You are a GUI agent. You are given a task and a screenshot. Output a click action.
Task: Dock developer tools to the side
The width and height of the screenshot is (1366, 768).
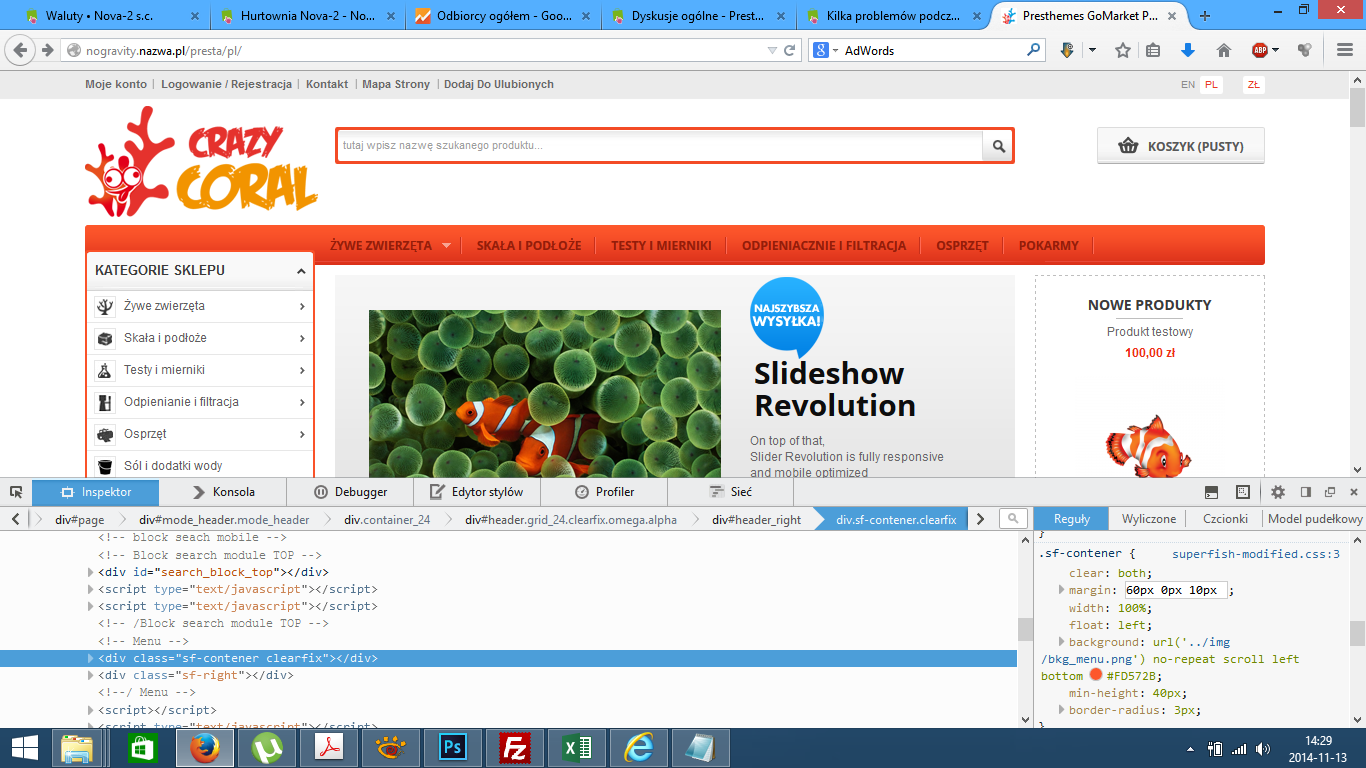tap(1306, 492)
